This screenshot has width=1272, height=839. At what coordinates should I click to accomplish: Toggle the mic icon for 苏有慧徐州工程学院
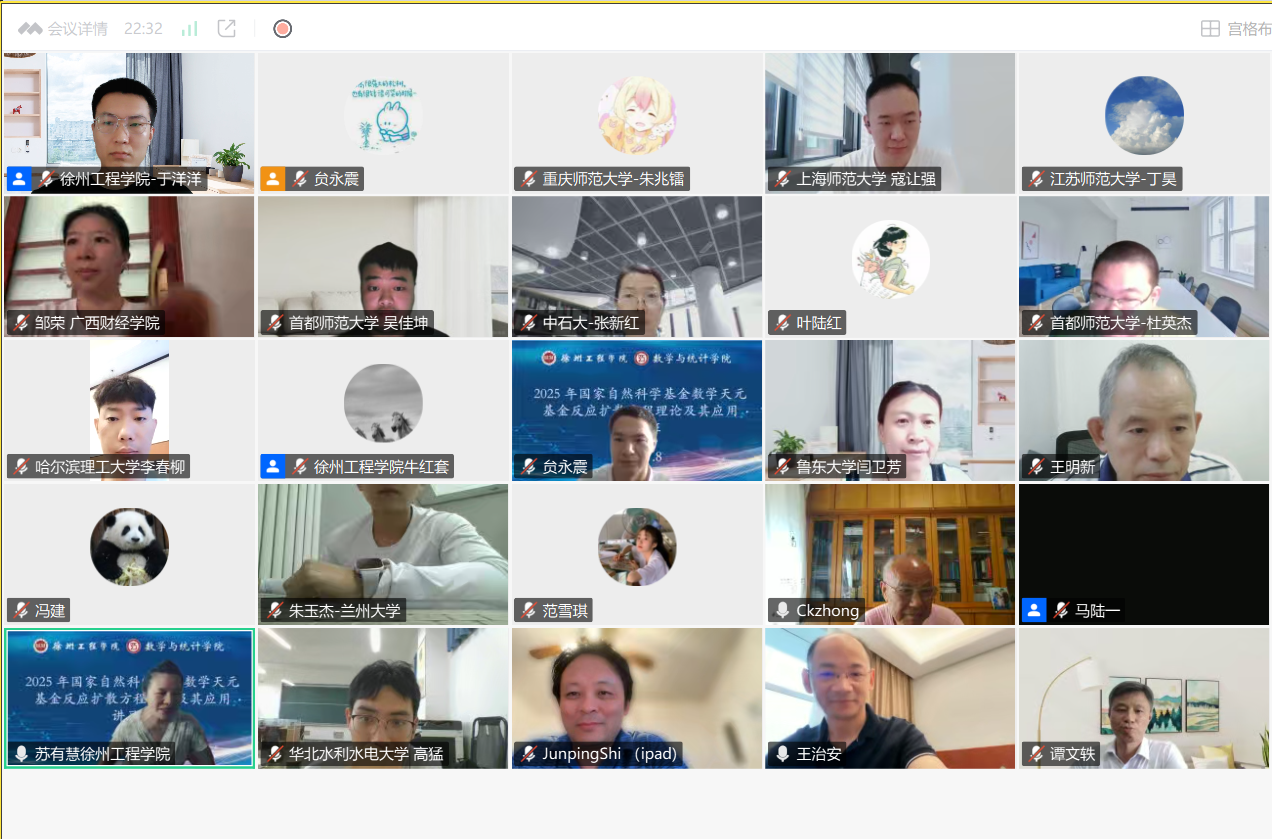(21, 754)
